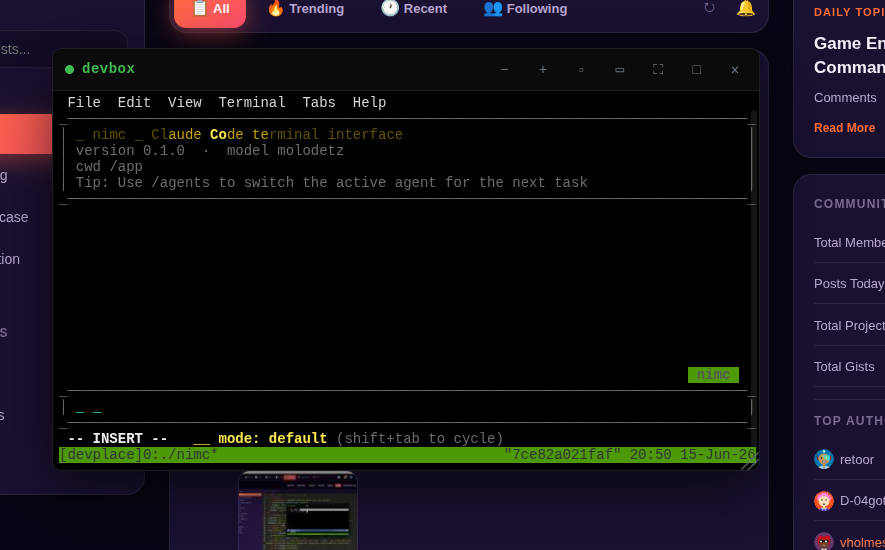Image resolution: width=885 pixels, height=550 pixels.
Task: Click the '"7ce82a021faf"' hostname in status bar
Action: pyautogui.click(x=562, y=455)
